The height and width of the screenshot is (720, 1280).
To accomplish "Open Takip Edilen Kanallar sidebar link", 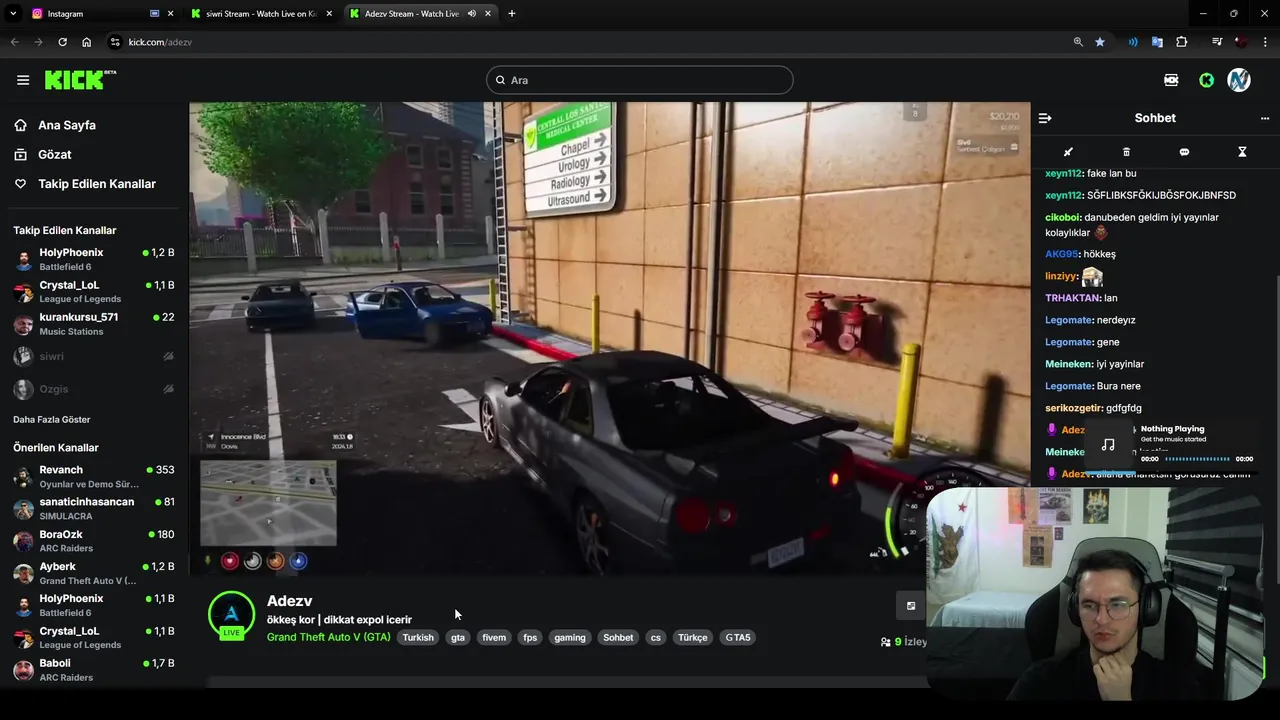I will click(x=95, y=184).
